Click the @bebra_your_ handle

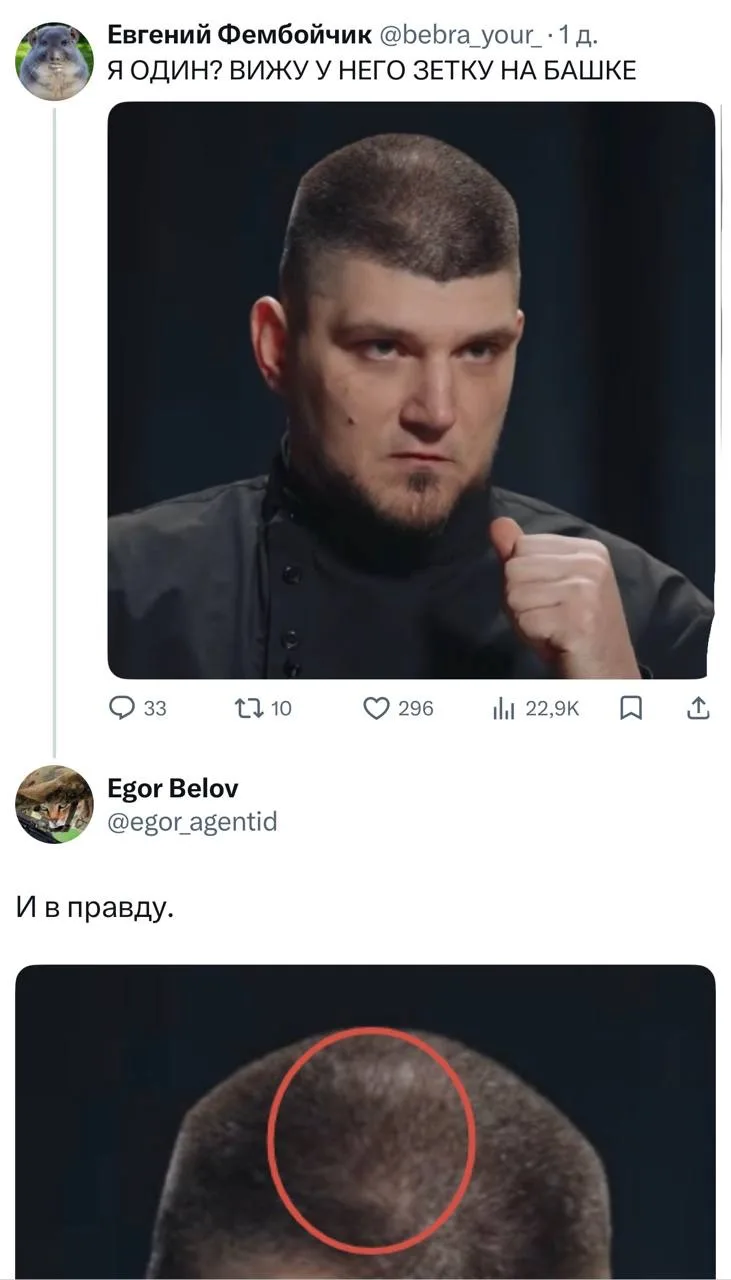[458, 37]
